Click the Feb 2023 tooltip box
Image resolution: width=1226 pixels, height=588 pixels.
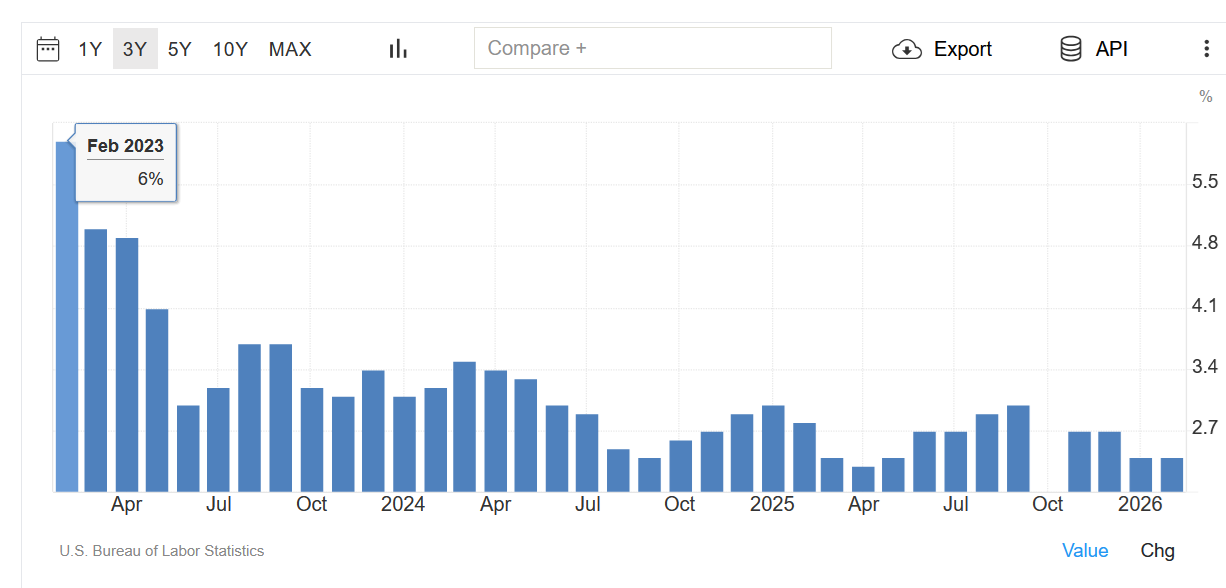pyautogui.click(x=125, y=162)
